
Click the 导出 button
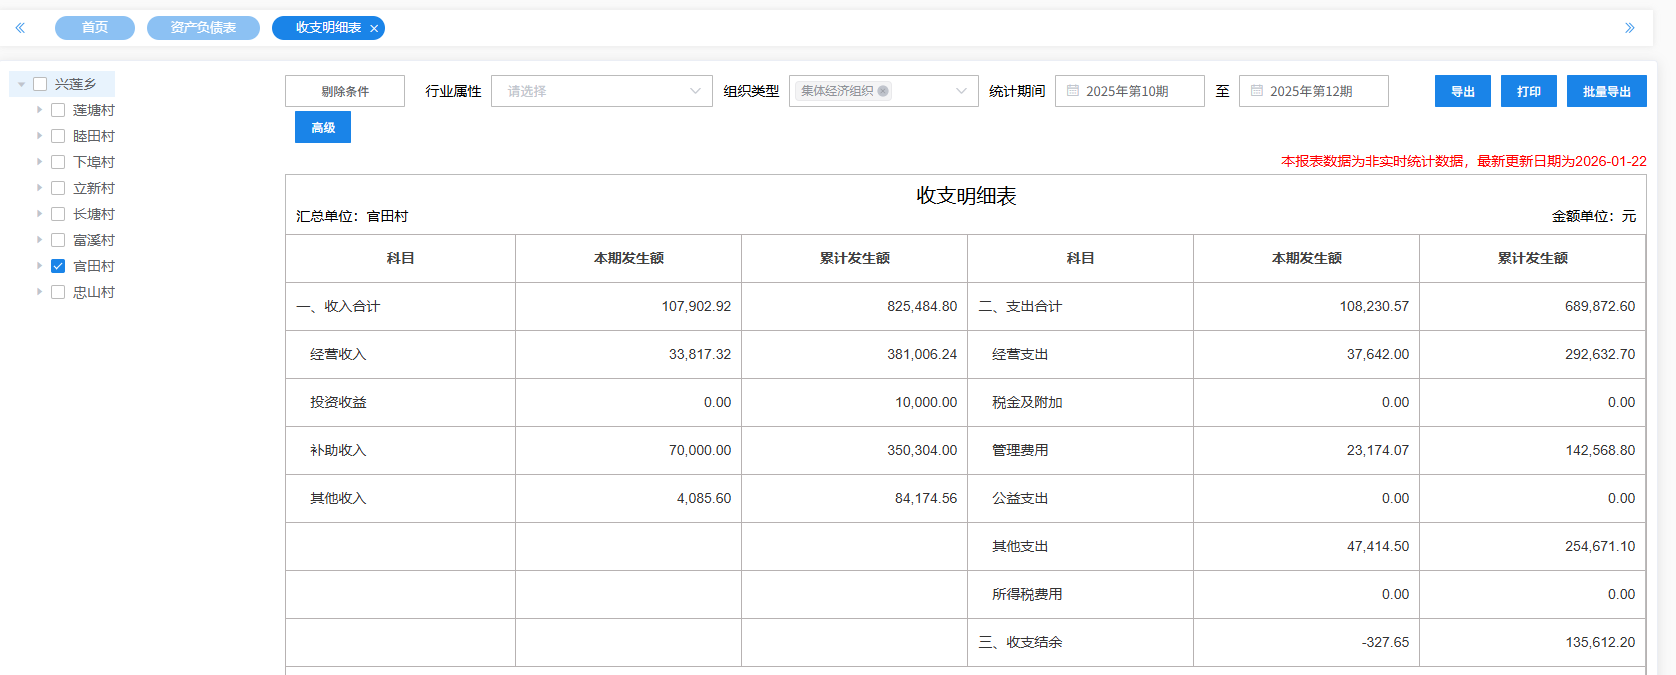coord(1462,91)
